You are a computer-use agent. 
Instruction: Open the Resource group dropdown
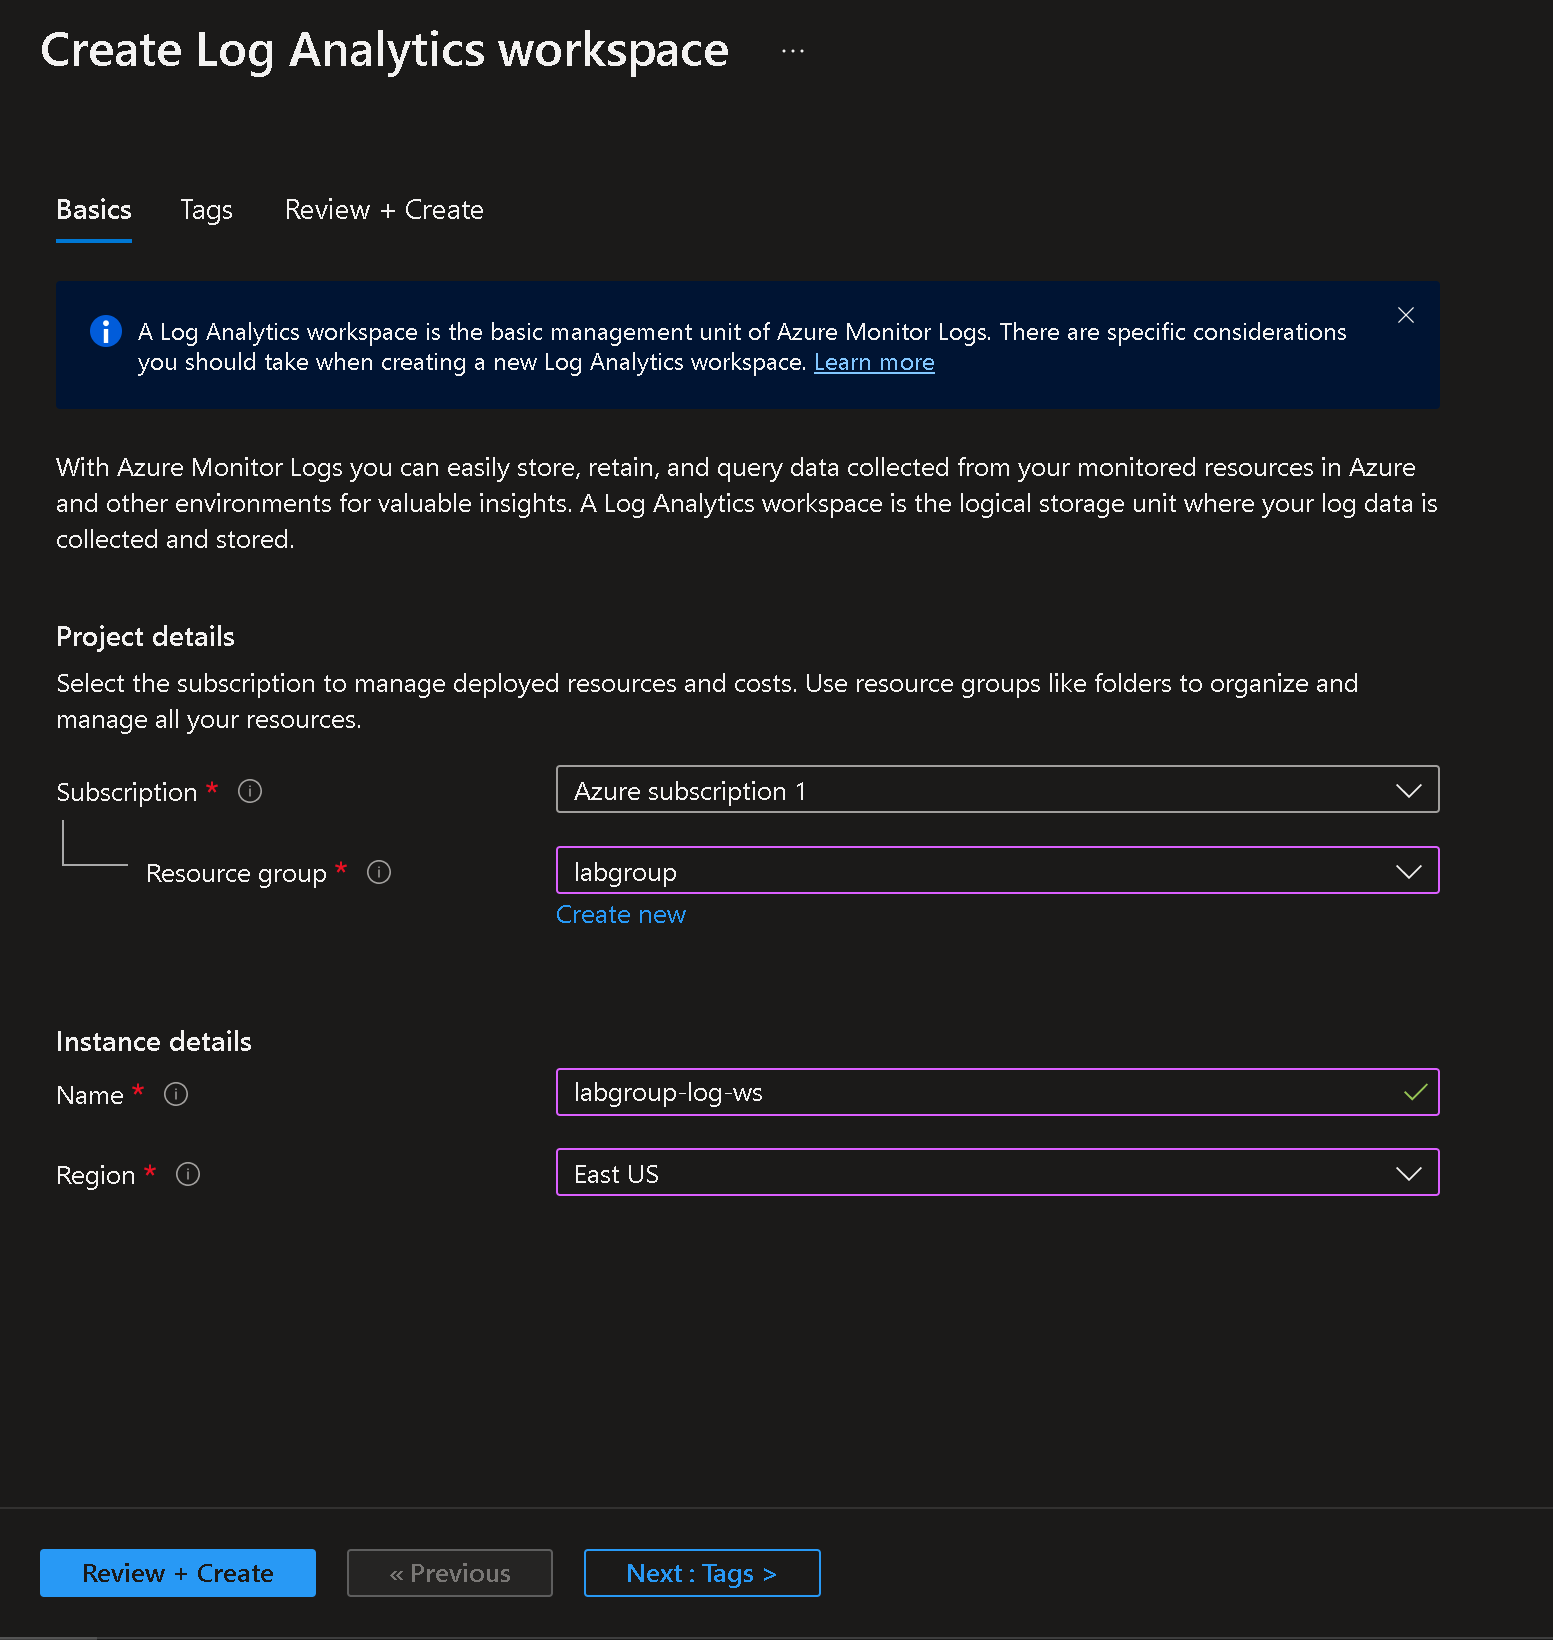coord(997,871)
